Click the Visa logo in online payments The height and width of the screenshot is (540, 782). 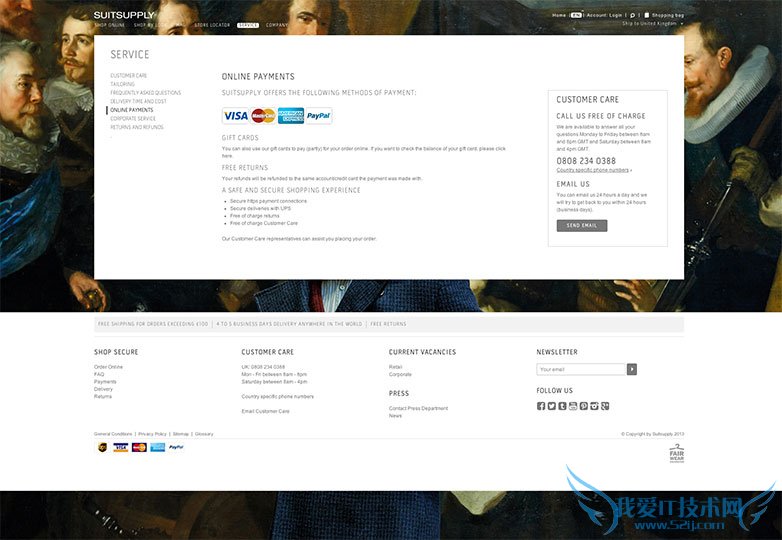(x=235, y=116)
